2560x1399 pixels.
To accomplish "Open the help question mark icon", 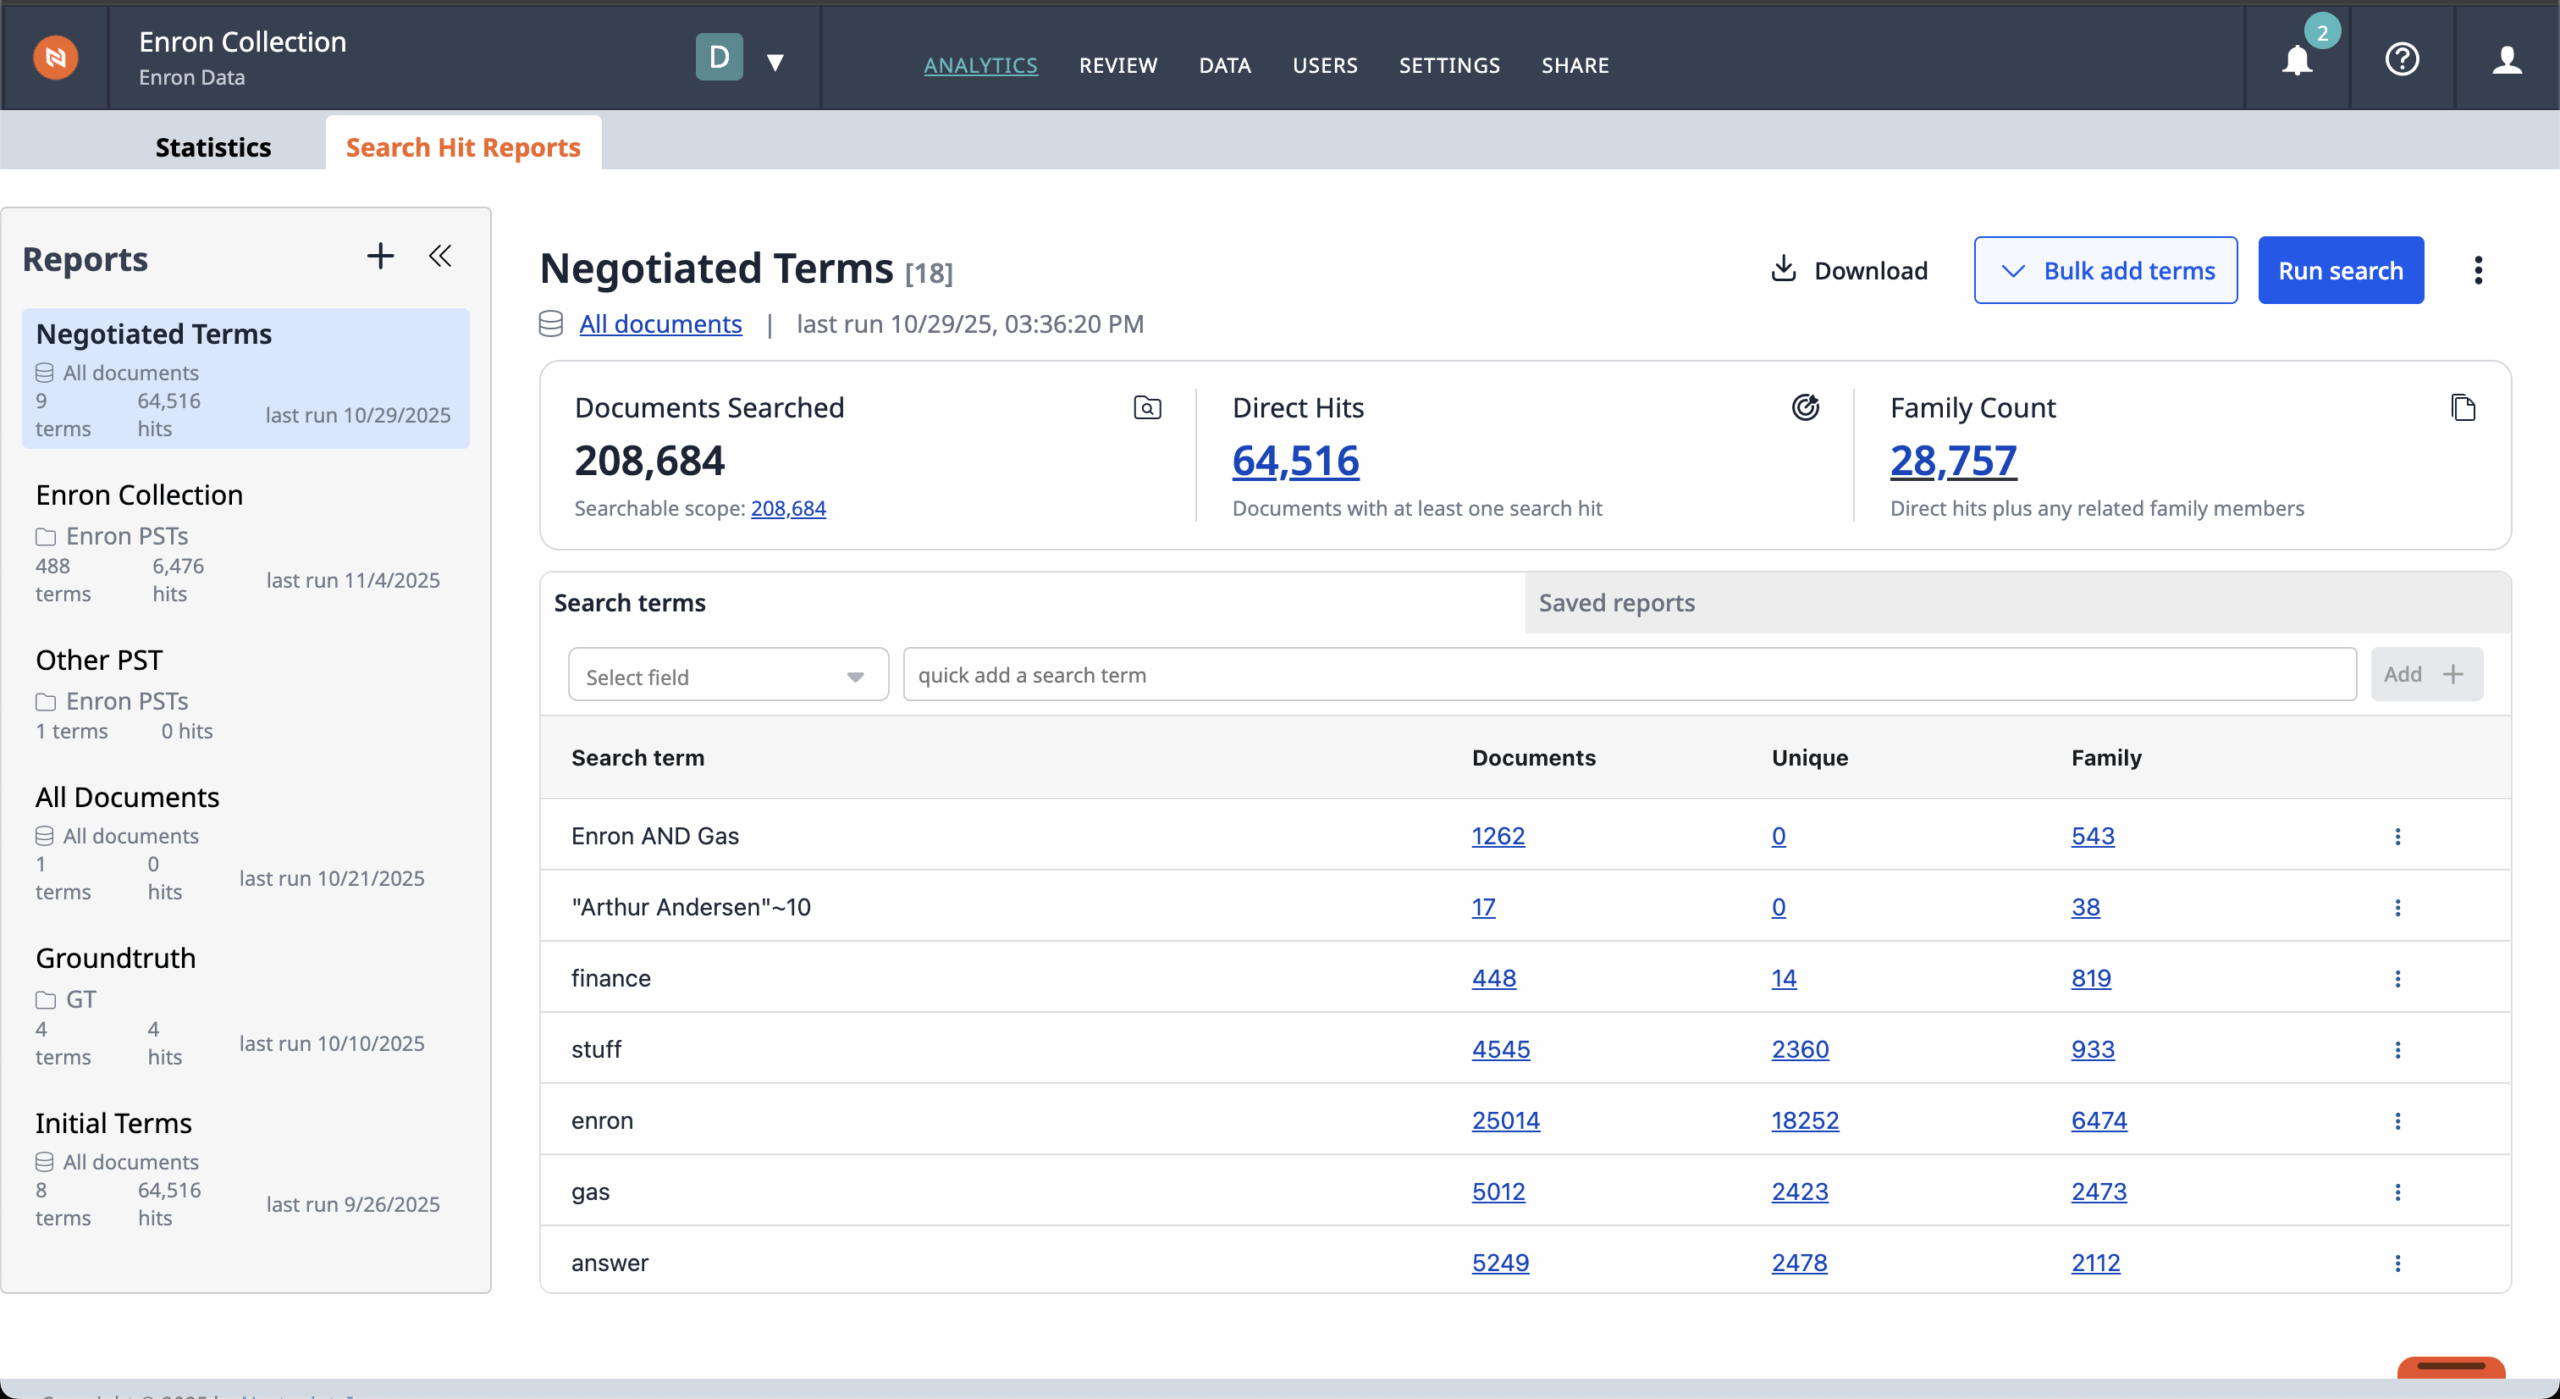I will tap(2402, 58).
